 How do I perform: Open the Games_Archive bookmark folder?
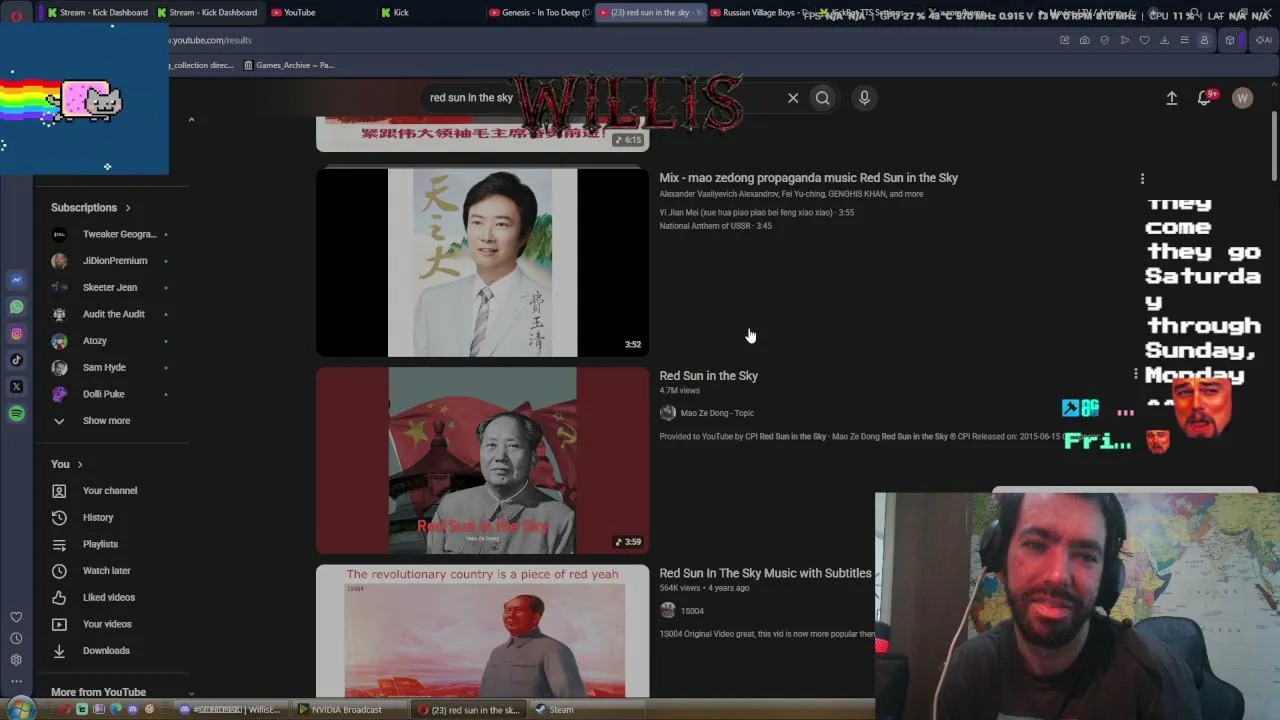pos(288,65)
